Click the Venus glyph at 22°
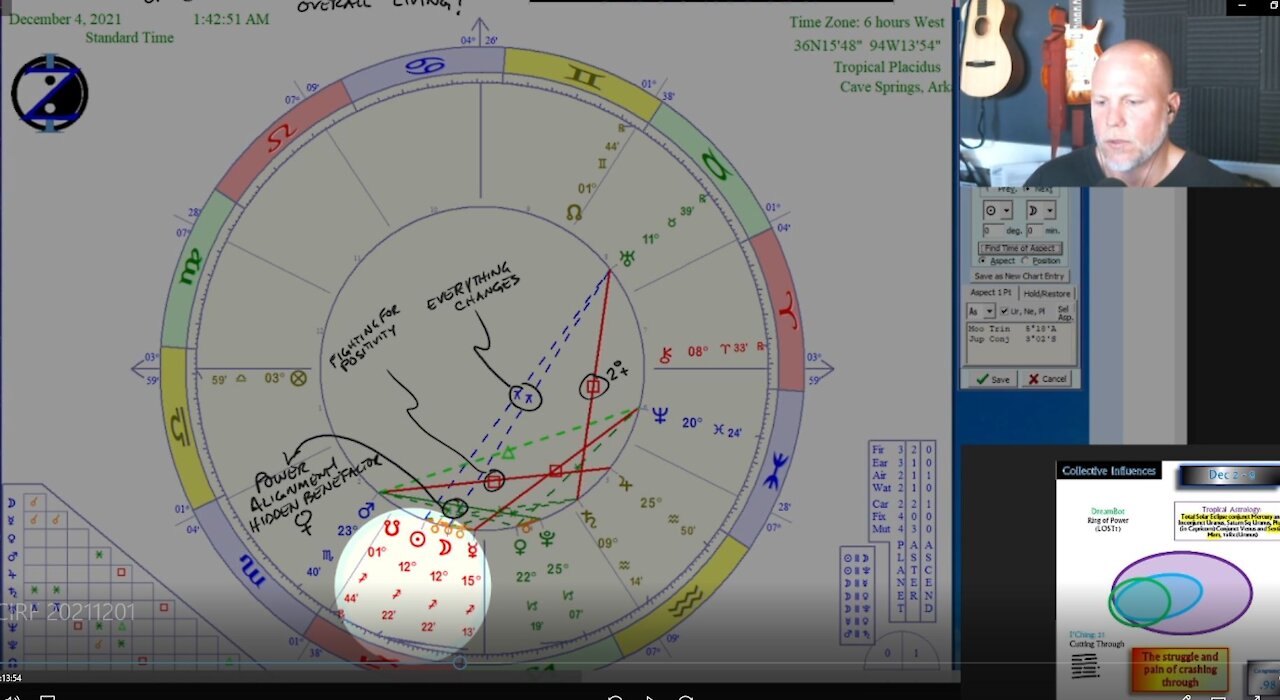1280x700 pixels. 520,546
